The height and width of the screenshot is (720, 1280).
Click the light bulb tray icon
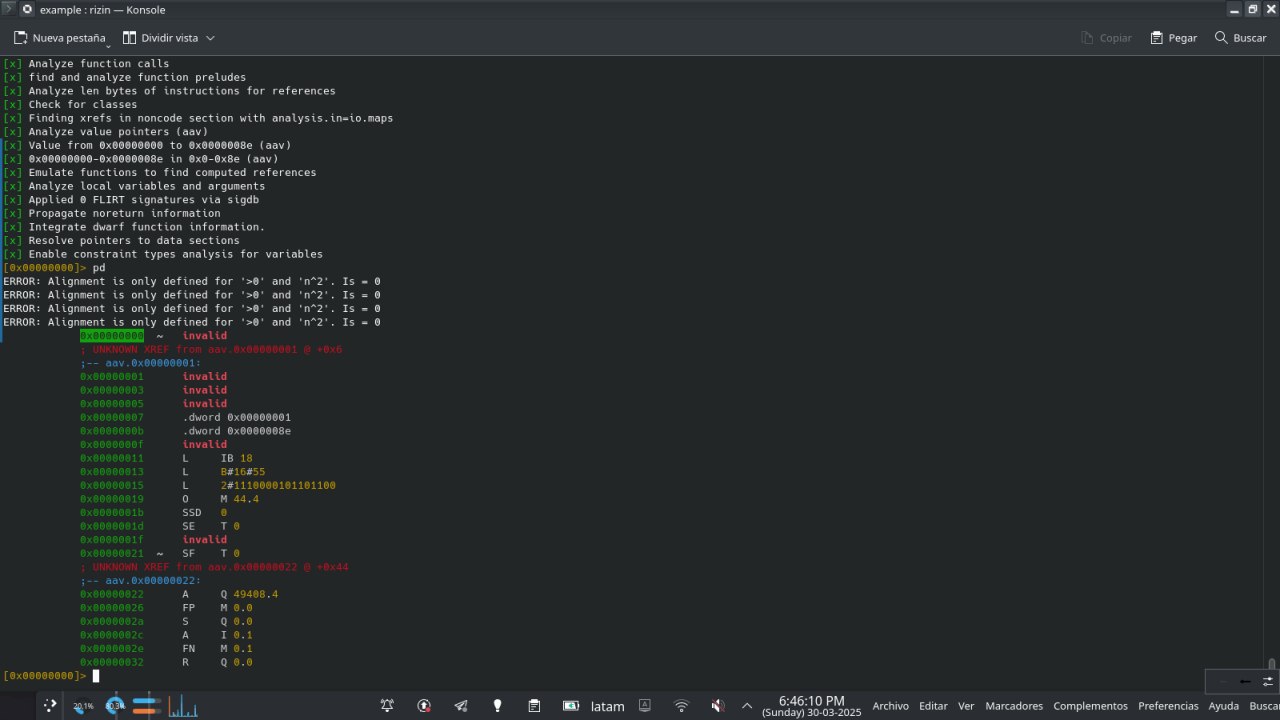(x=497, y=706)
